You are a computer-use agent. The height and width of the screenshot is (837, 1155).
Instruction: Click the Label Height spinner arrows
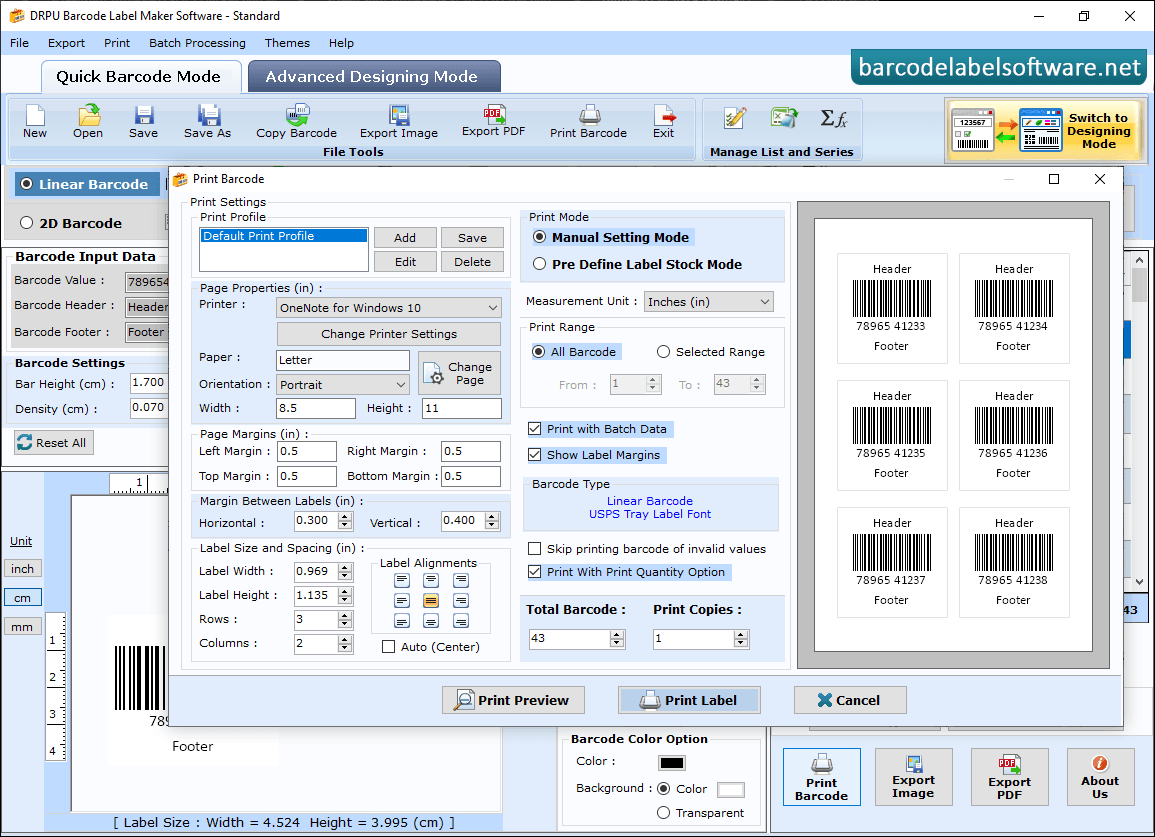click(345, 595)
